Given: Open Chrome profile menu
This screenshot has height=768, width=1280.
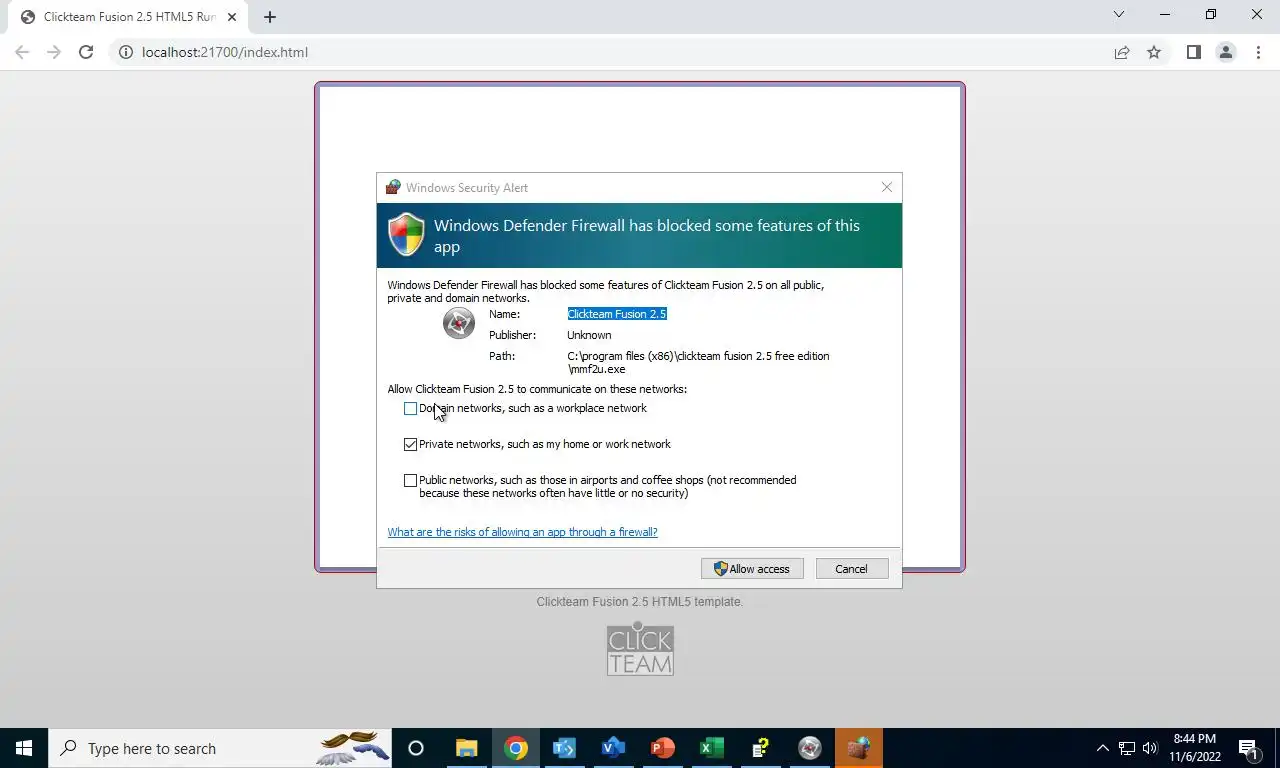Looking at the screenshot, I should click(1225, 52).
